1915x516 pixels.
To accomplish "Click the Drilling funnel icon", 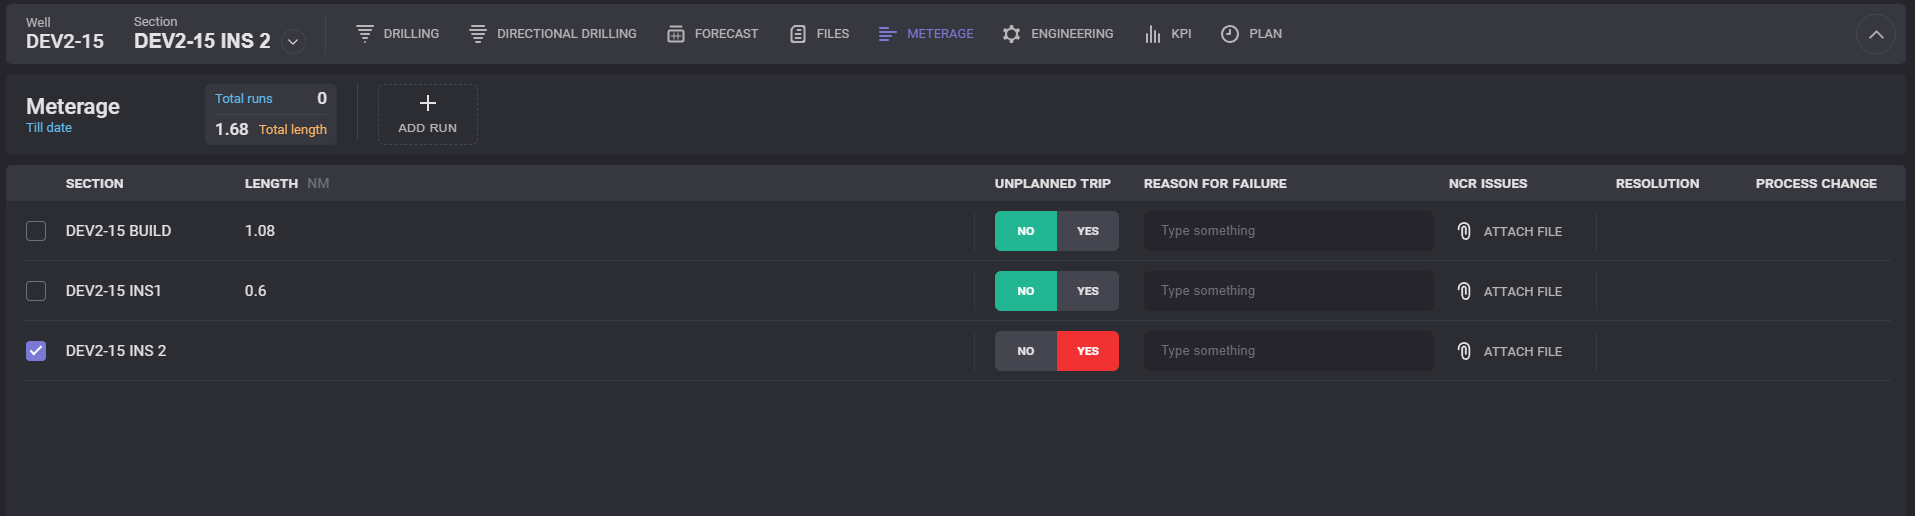I will [x=365, y=34].
